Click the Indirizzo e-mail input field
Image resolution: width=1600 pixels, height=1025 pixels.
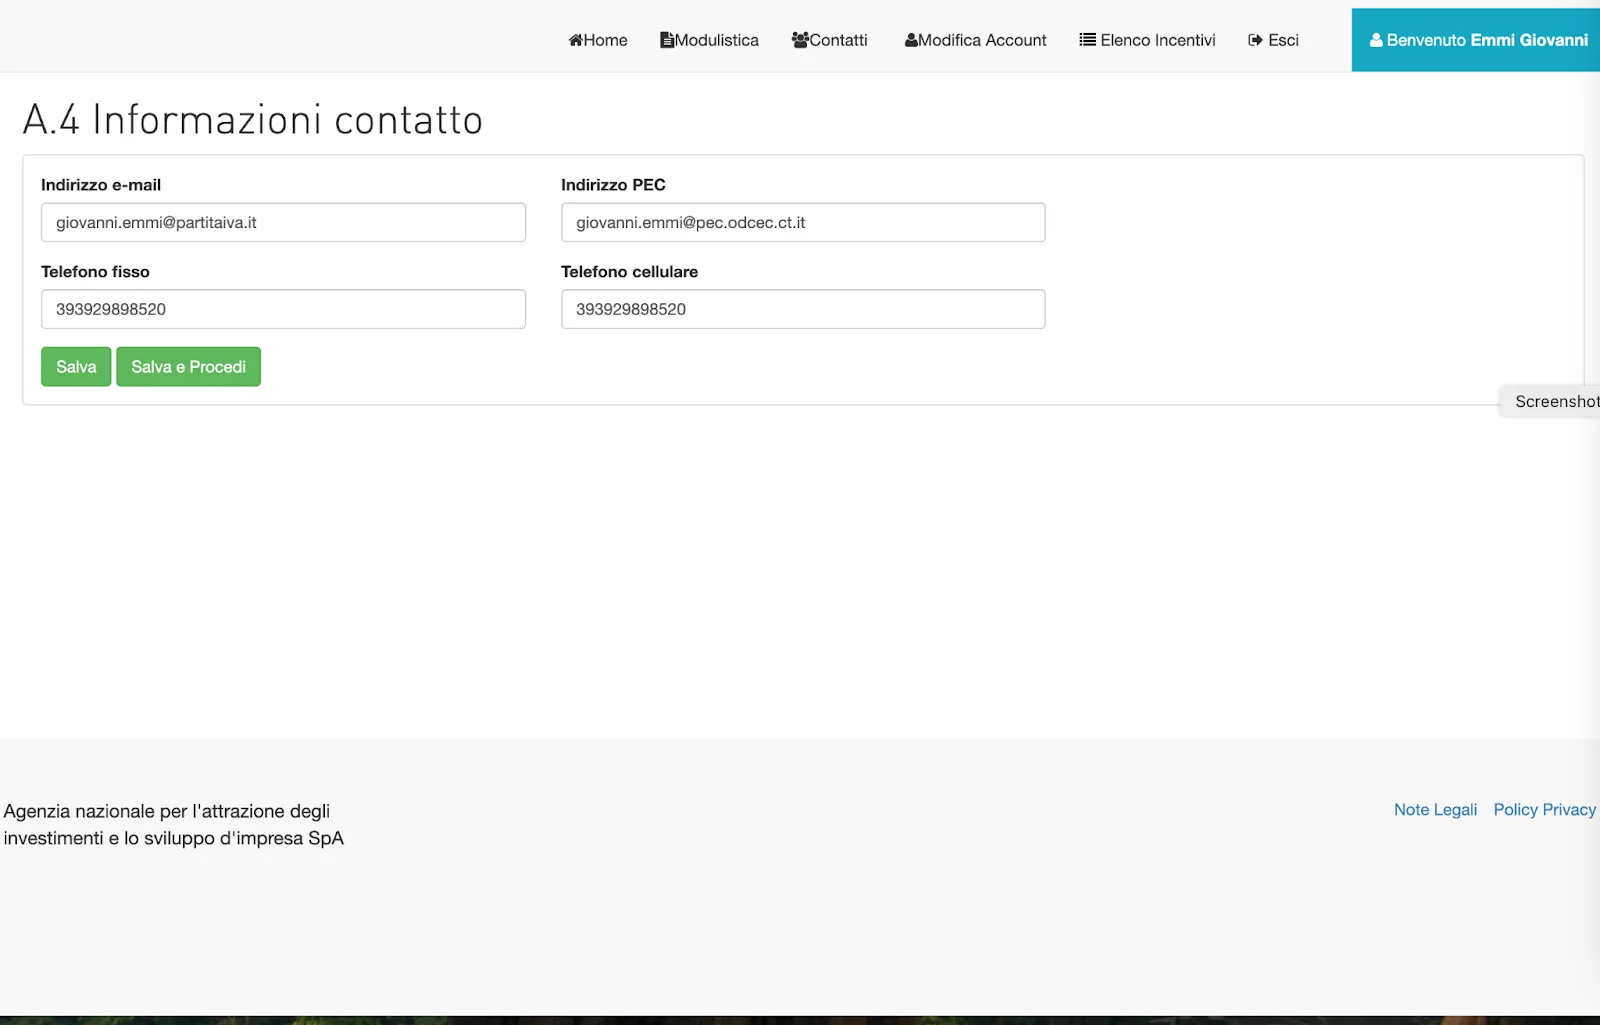(283, 222)
